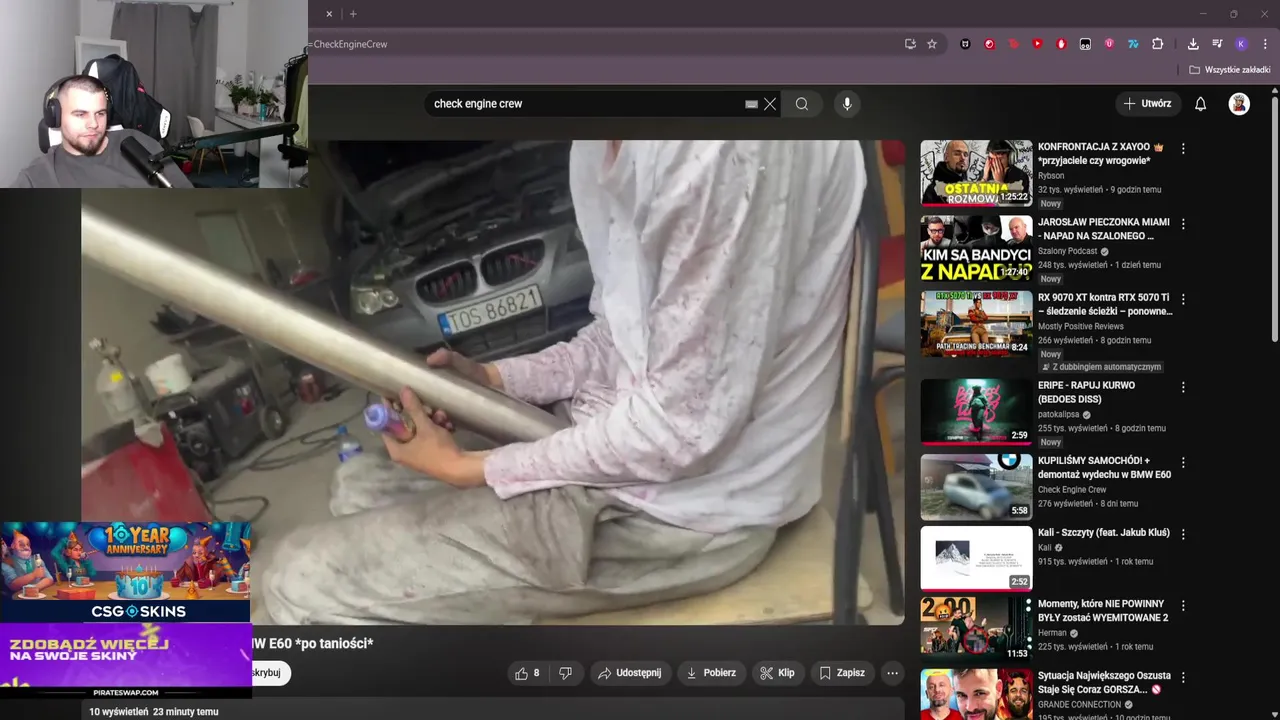The height and width of the screenshot is (720, 1280).
Task: Open more actions ellipsis under the video
Action: tap(892, 673)
